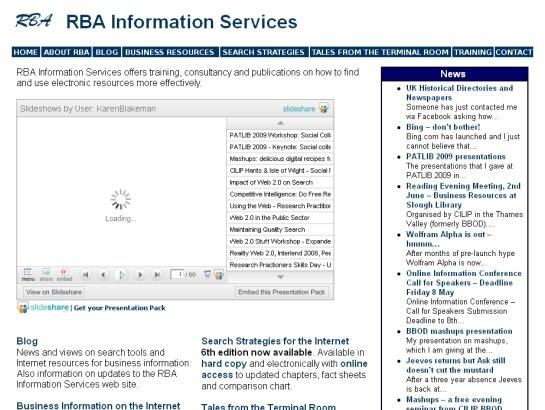Click Slideshows by User: KarenBlakeman header
Image resolution: width=545 pixels, height=410 pixels.
88,109
